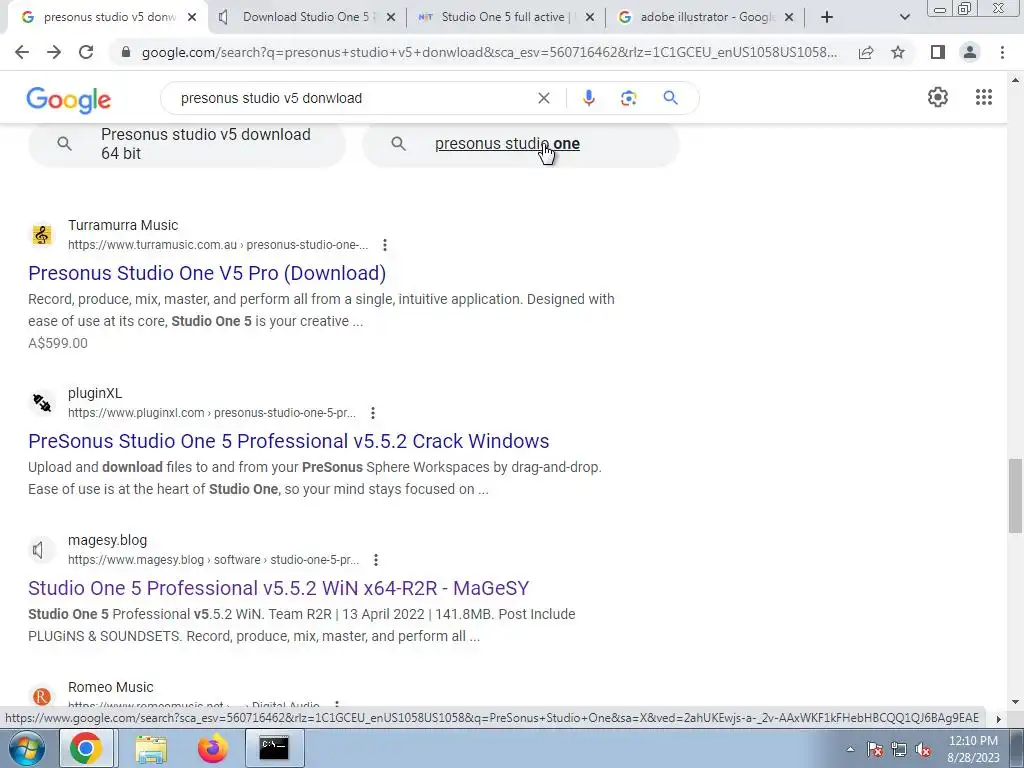This screenshot has height=768, width=1024.
Task: Open Command Prompt from the taskbar
Action: (274, 748)
